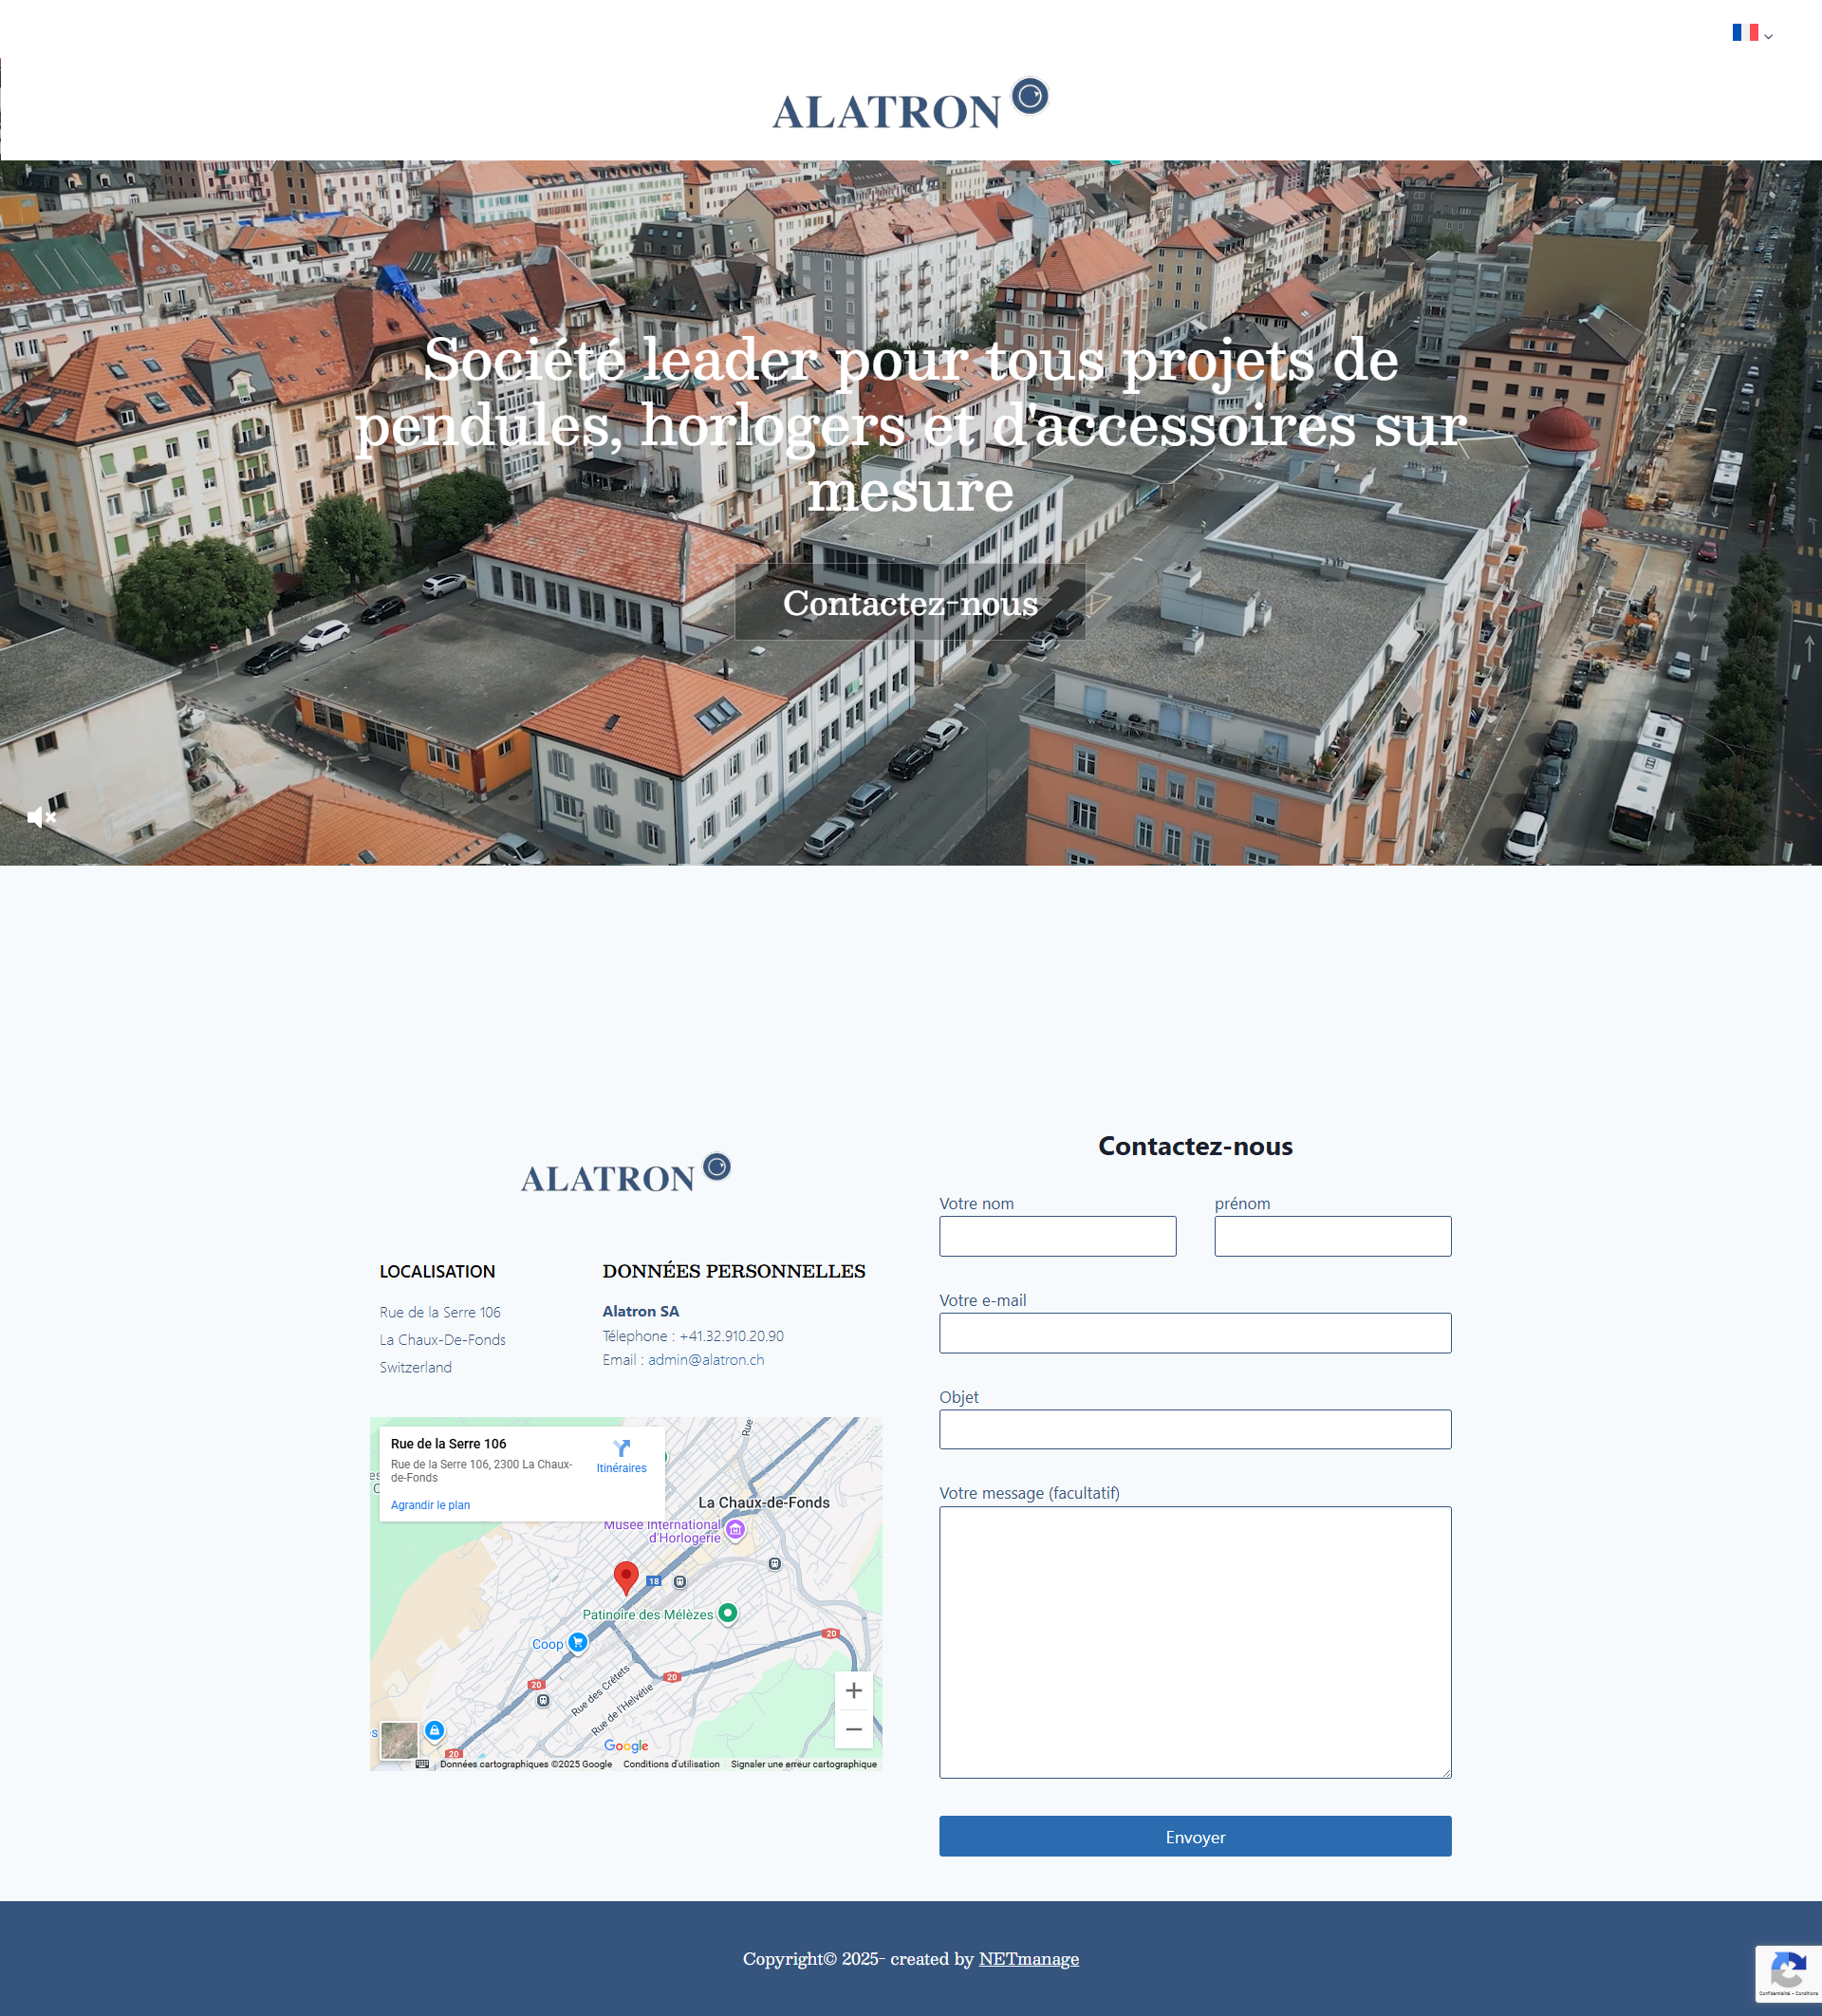
Task: Click the 'Switzerland' address line
Action: pos(416,1367)
